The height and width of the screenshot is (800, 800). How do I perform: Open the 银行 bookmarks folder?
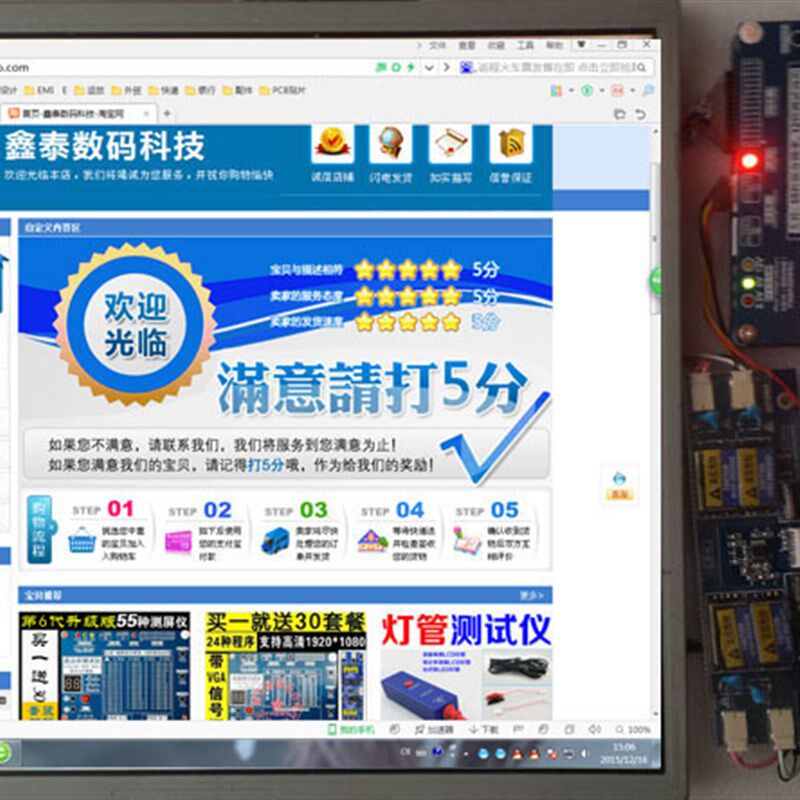200,90
